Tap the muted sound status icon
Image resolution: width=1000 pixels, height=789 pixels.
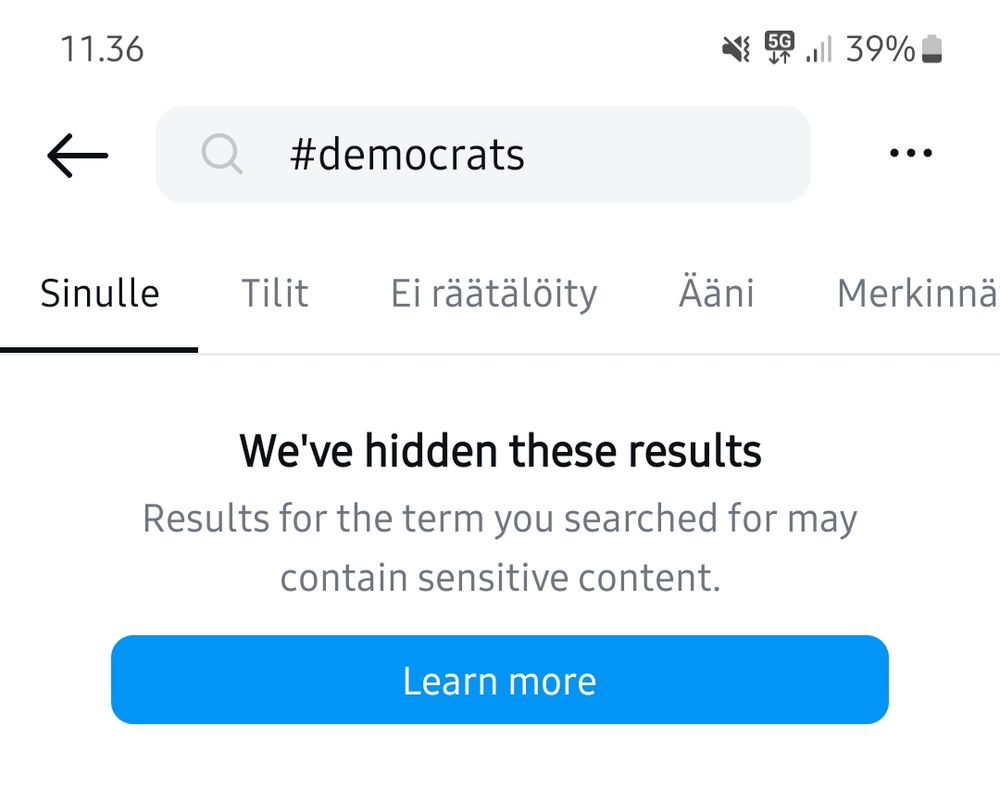tap(736, 48)
